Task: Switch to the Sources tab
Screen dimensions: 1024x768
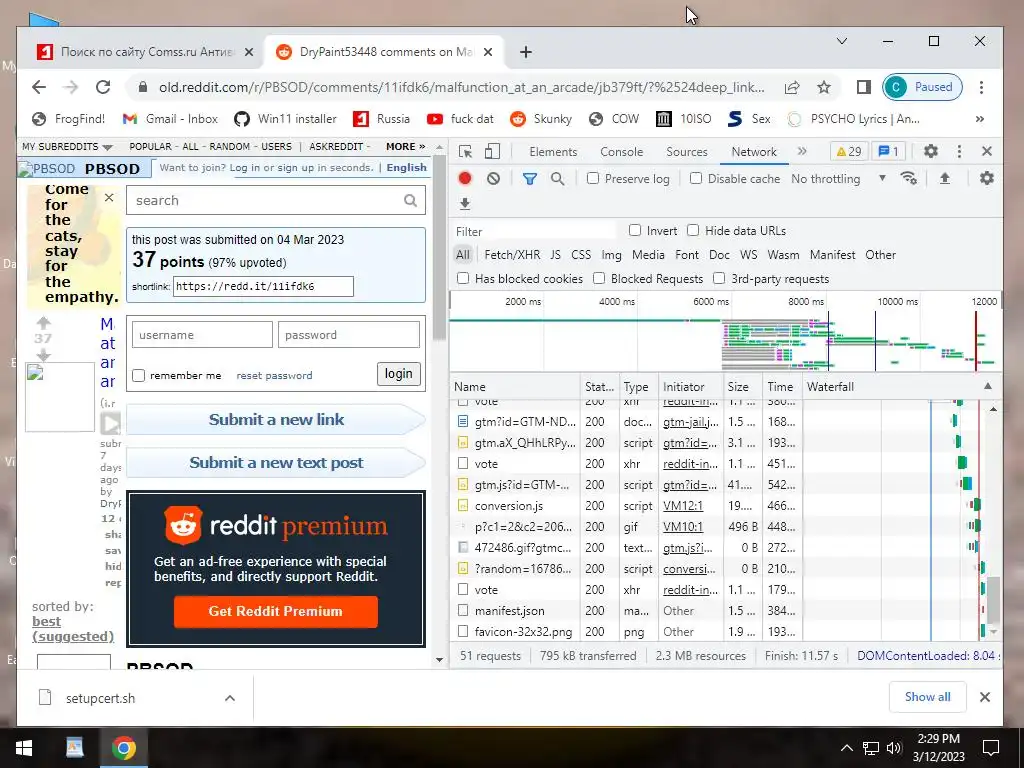Action: click(x=686, y=152)
